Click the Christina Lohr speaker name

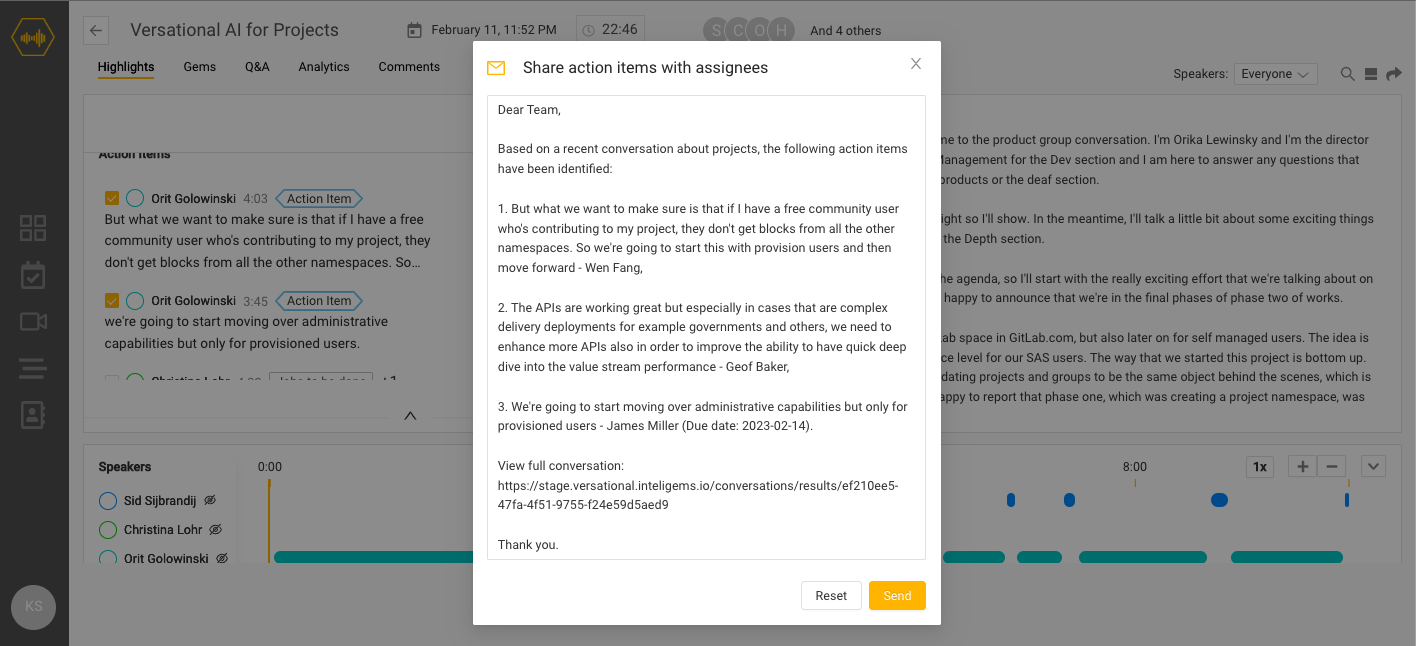(x=163, y=530)
